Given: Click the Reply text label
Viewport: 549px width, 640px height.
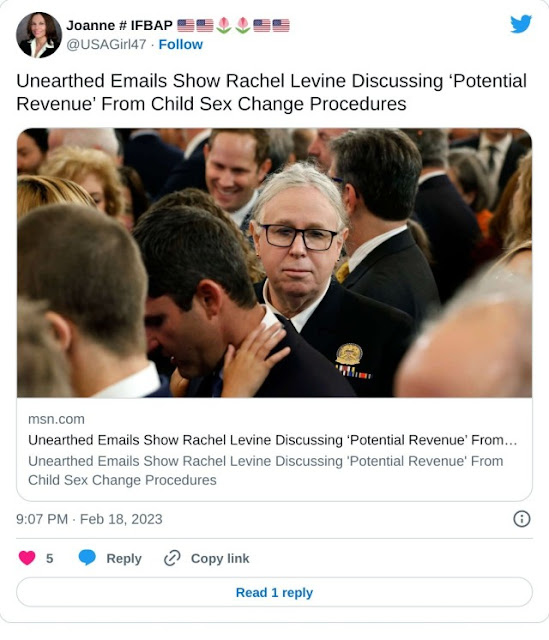Looking at the screenshot, I should [124, 558].
